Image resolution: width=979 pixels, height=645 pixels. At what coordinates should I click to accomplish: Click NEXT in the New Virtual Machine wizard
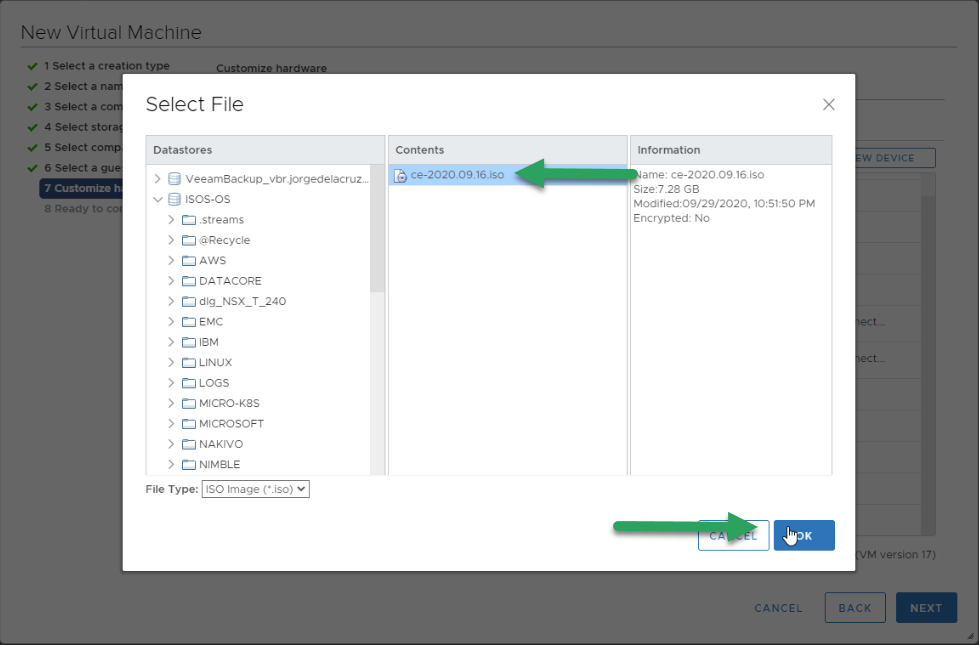coord(926,608)
